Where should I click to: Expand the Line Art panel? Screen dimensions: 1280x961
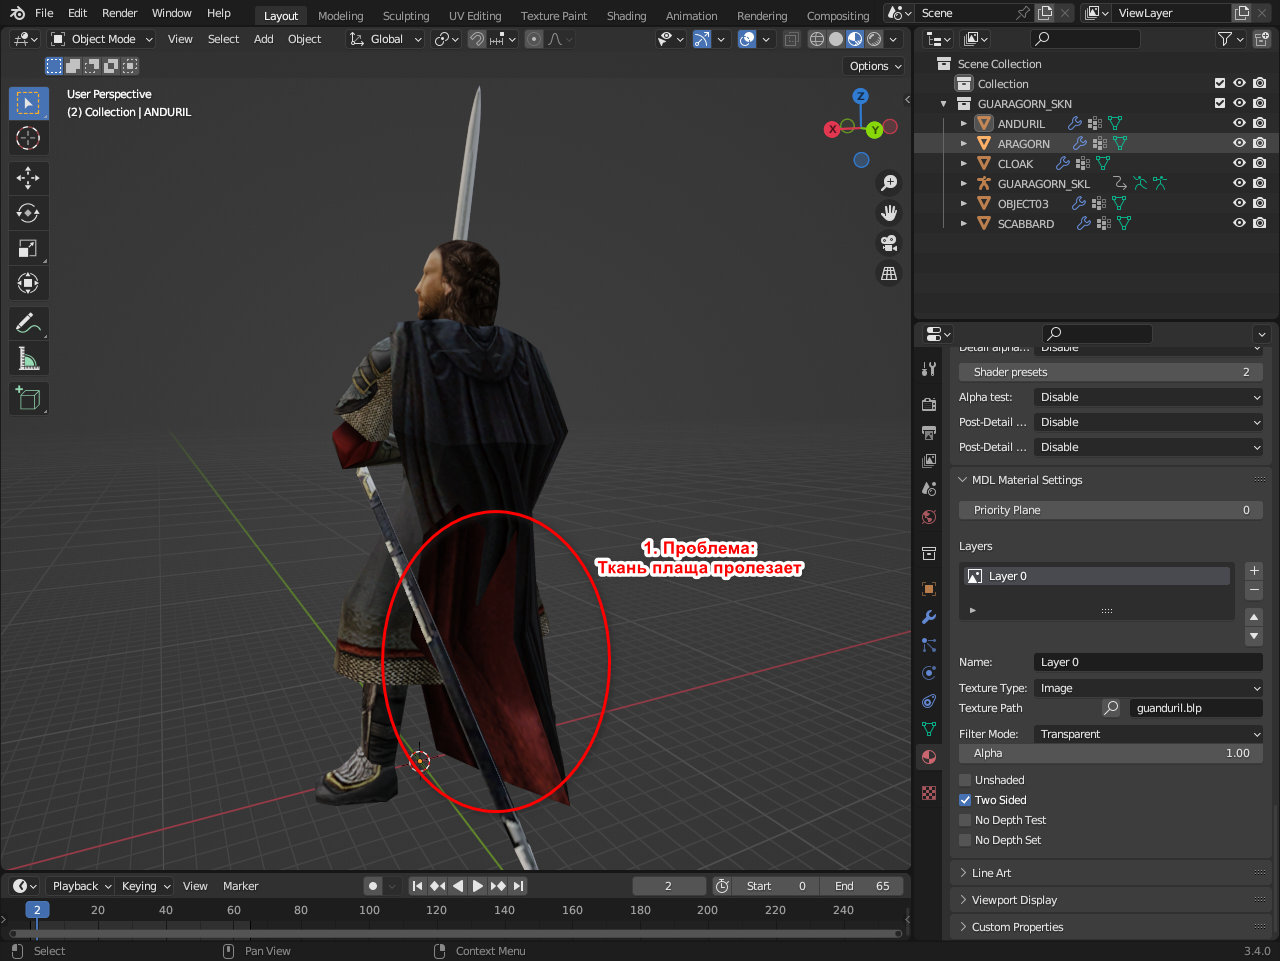click(x=991, y=873)
